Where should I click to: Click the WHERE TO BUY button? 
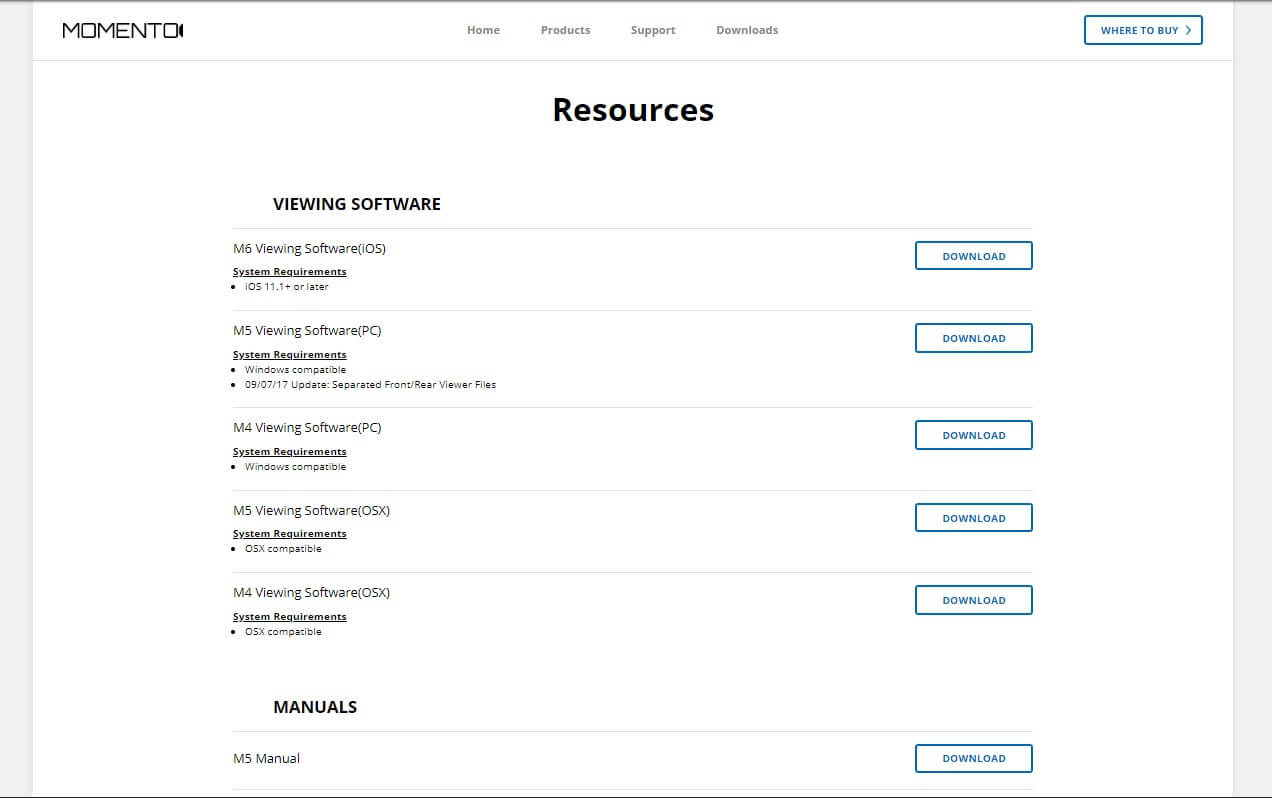(x=1143, y=30)
